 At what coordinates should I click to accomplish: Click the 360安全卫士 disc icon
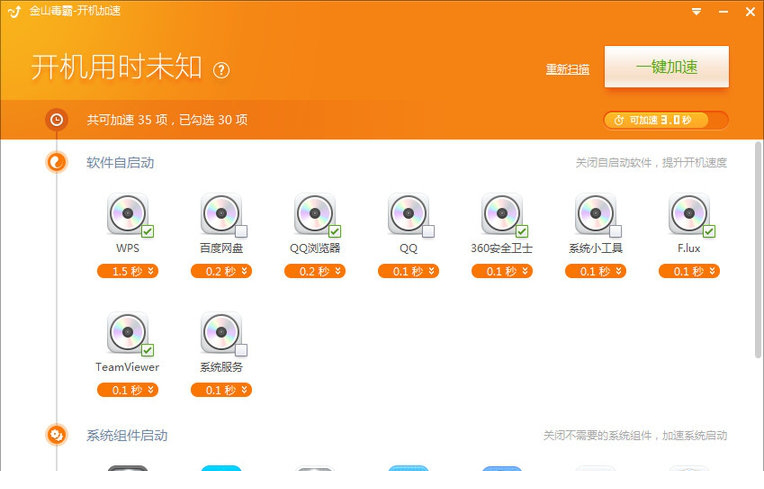(502, 213)
